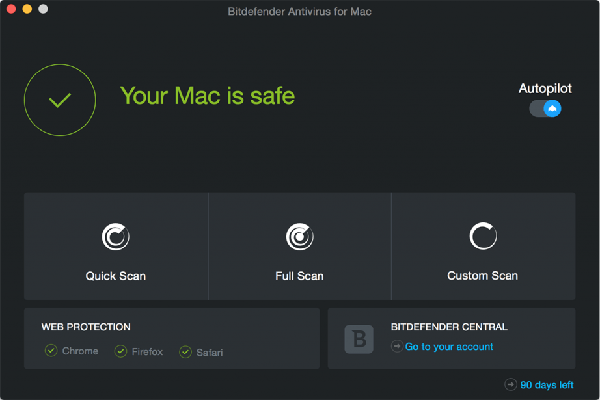The image size is (600, 400).
Task: Click the Bitdefender B logo icon
Action: 359,338
